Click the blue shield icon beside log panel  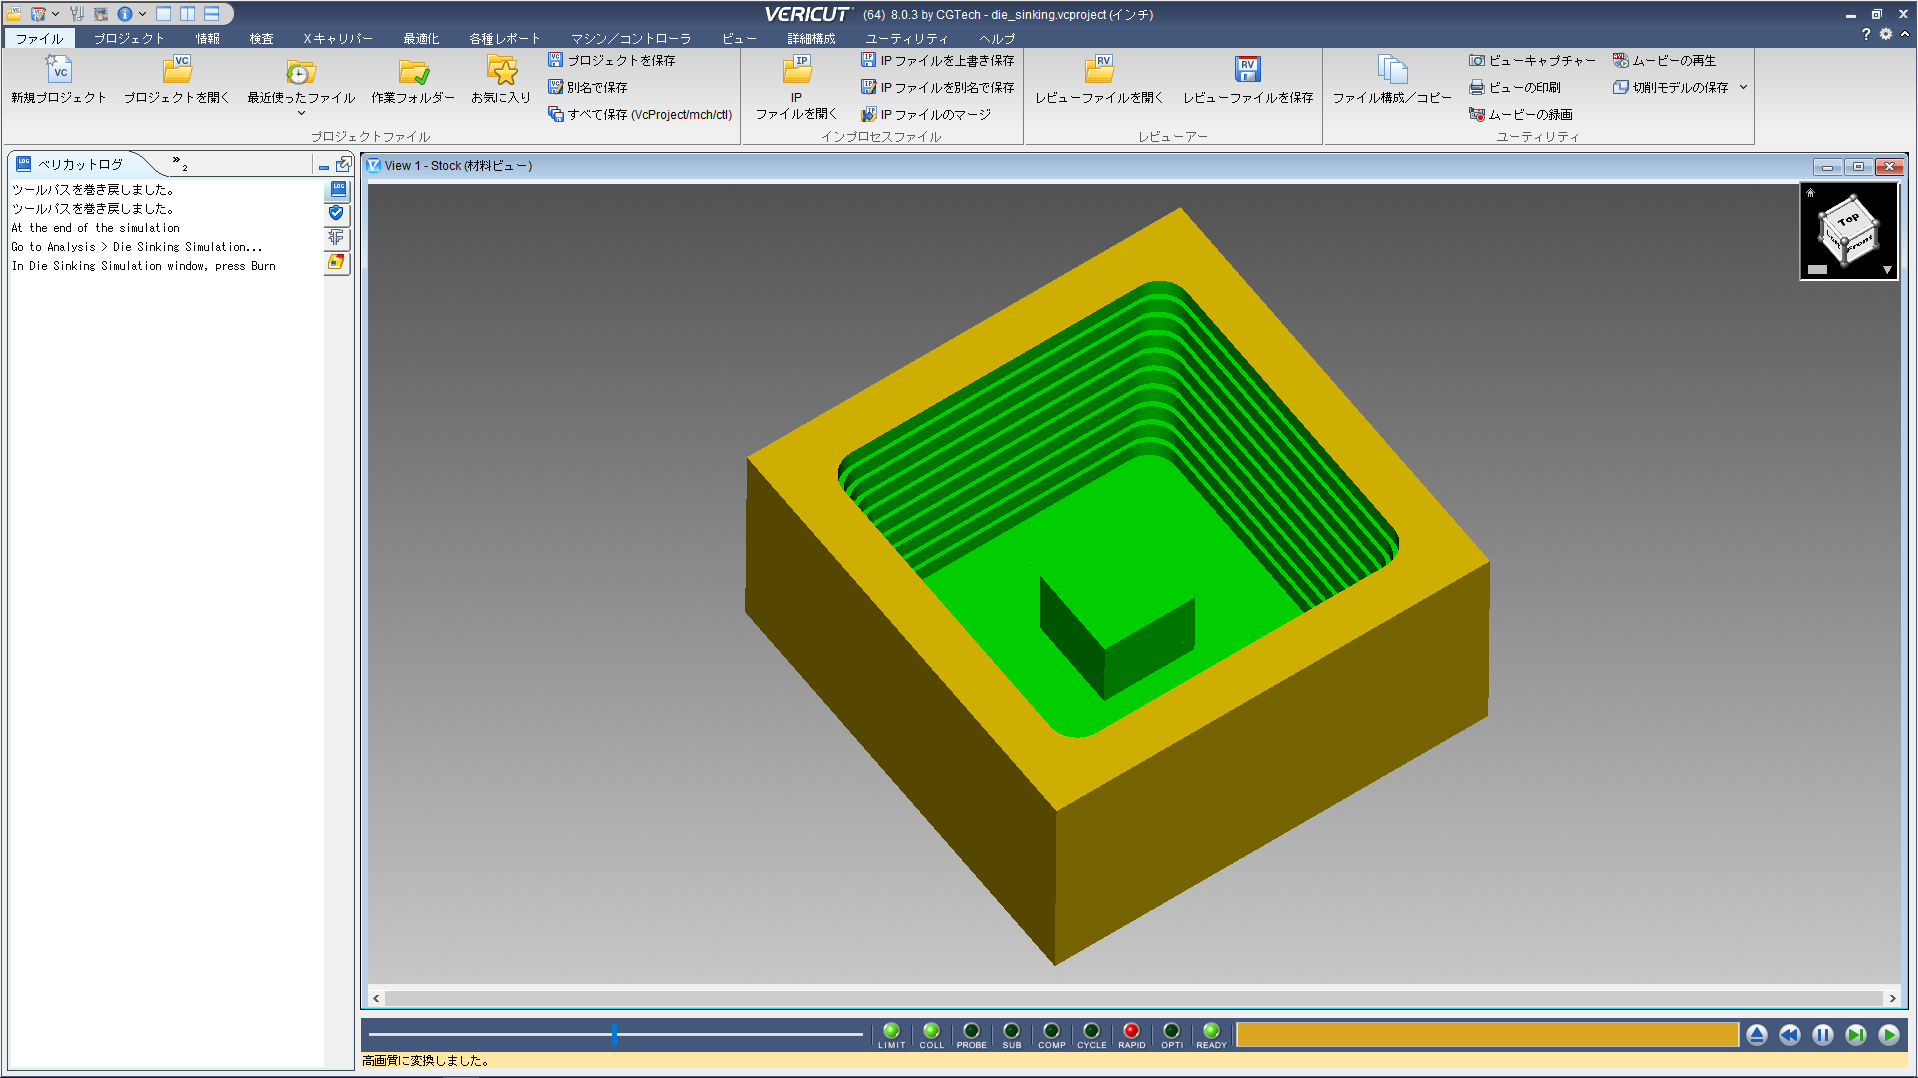point(337,213)
